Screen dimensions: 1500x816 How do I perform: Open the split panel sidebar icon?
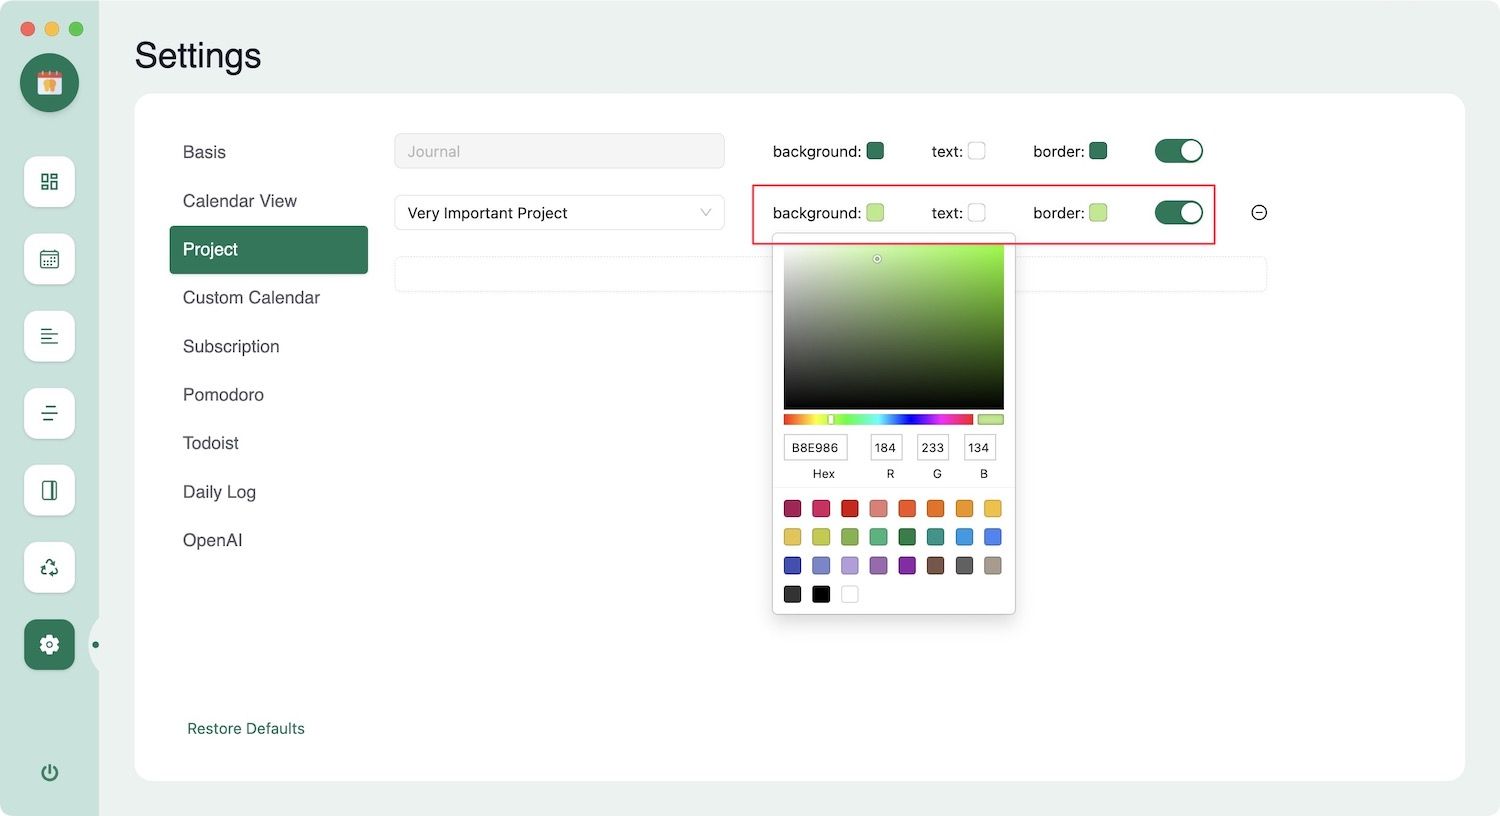(49, 490)
